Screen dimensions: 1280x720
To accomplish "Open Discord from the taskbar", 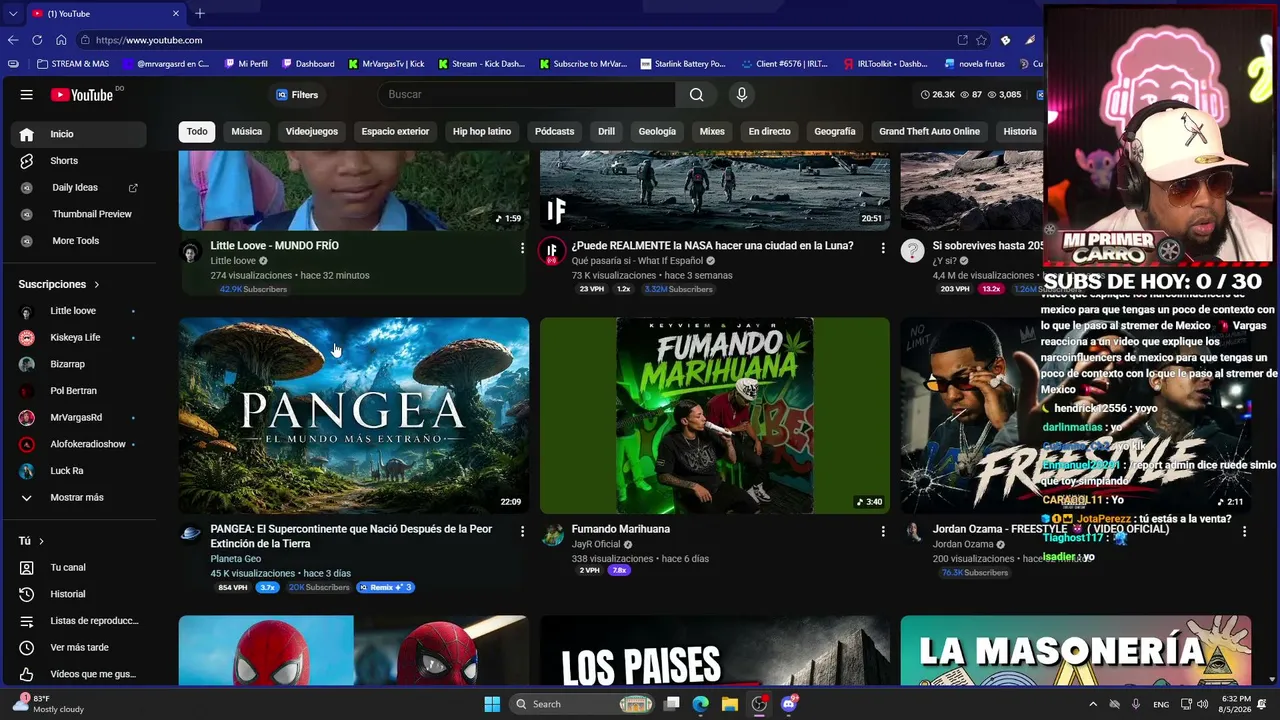I will pyautogui.click(x=788, y=704).
